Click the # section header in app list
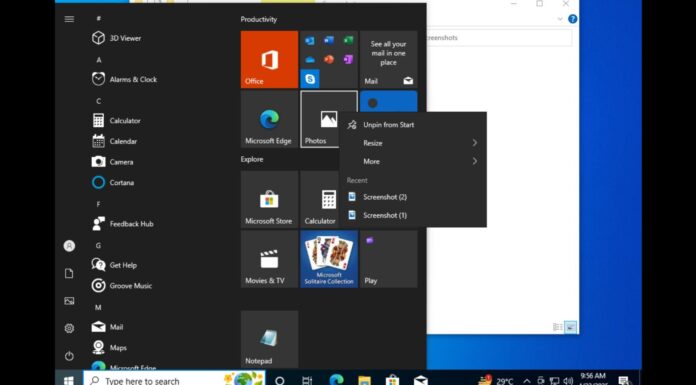The height and width of the screenshot is (385, 696). pos(99,18)
